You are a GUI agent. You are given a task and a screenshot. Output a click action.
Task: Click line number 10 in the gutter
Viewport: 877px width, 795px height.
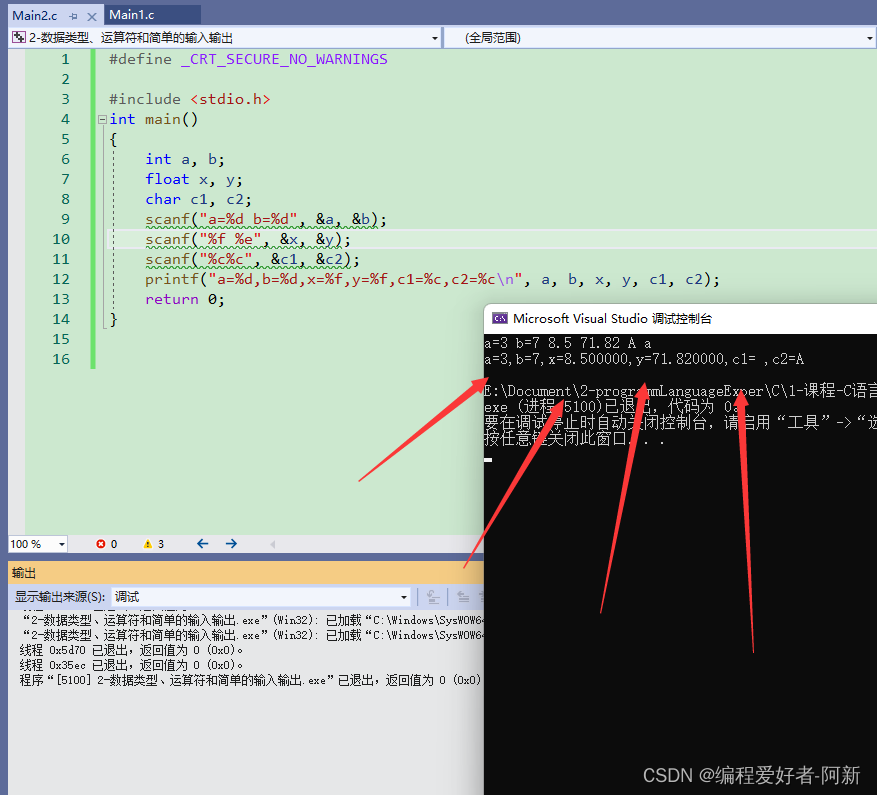coord(61,239)
